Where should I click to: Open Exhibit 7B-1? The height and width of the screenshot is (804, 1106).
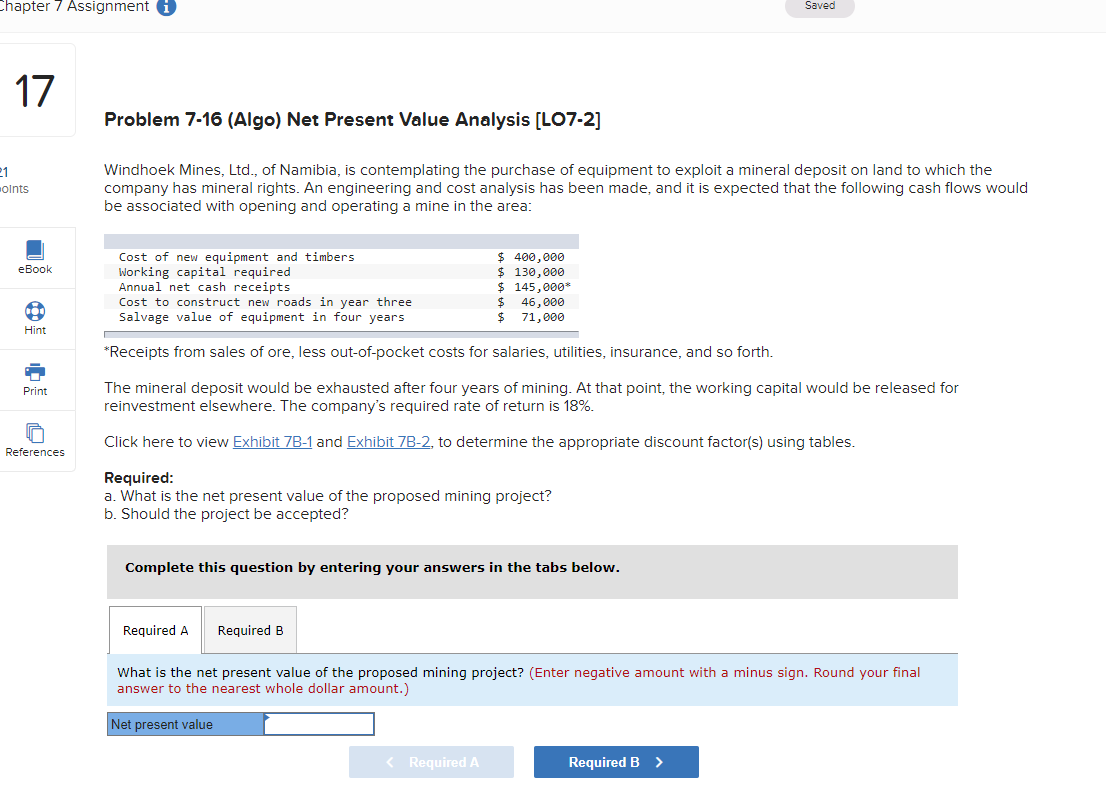(x=272, y=441)
